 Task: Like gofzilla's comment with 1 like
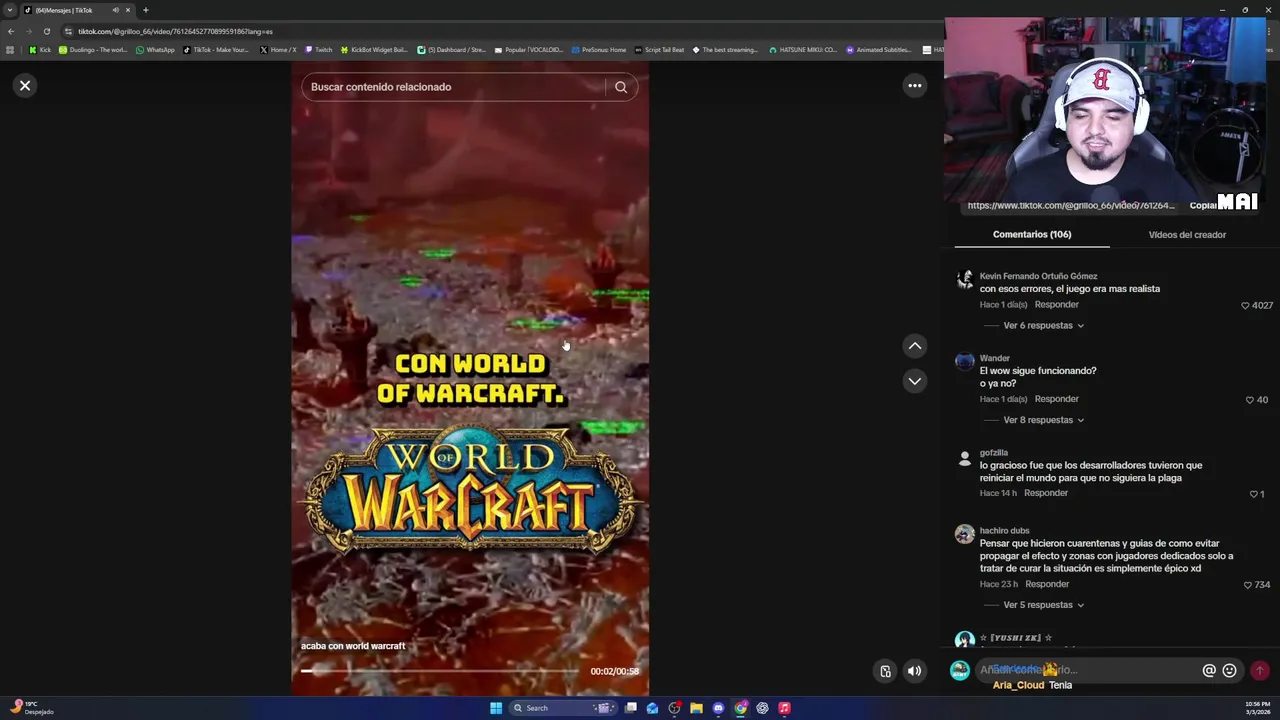tap(1252, 494)
